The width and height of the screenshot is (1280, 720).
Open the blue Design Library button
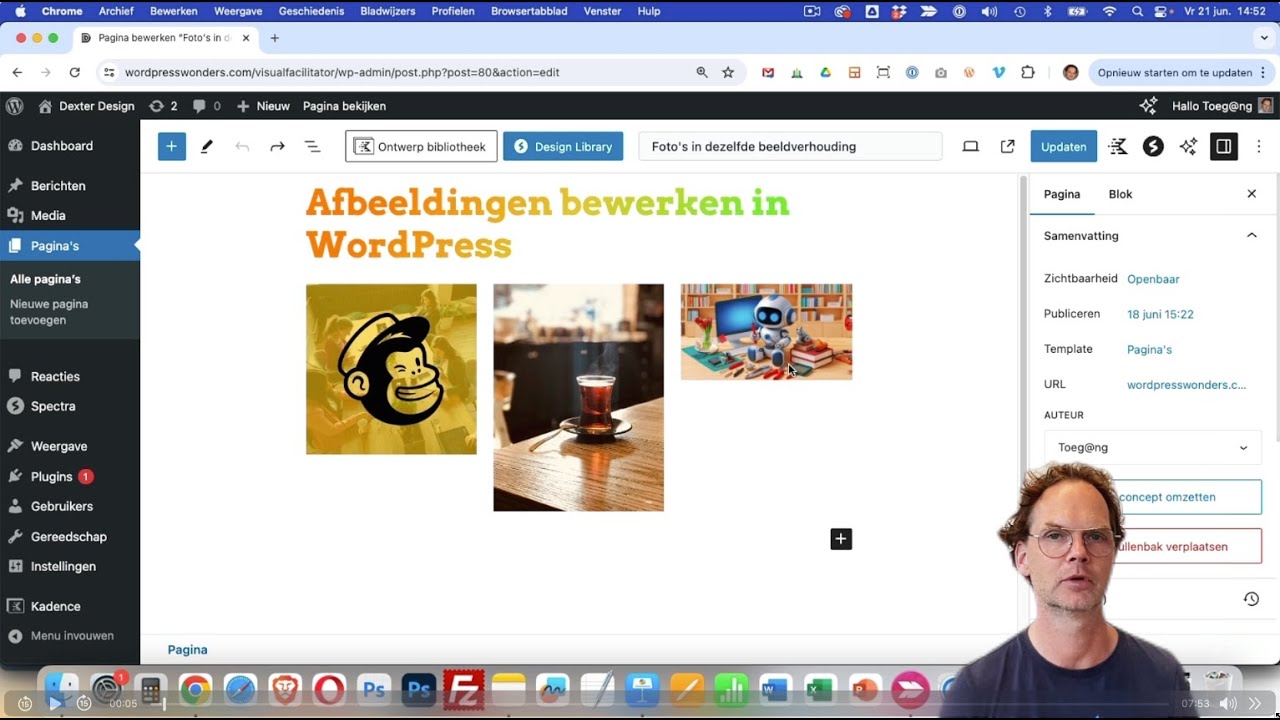563,146
